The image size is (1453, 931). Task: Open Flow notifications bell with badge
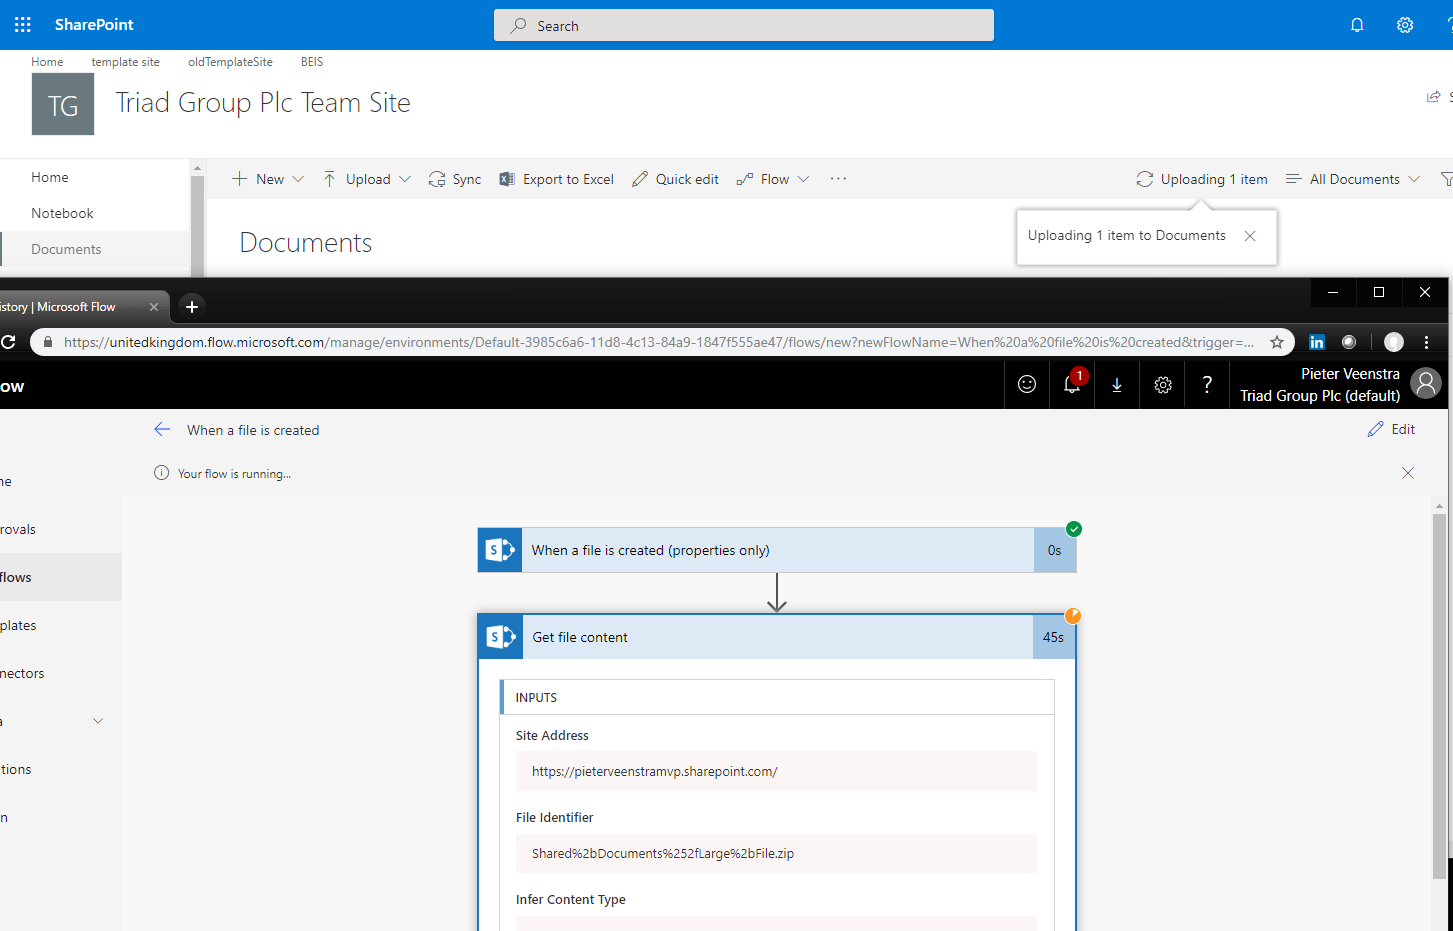tap(1072, 384)
